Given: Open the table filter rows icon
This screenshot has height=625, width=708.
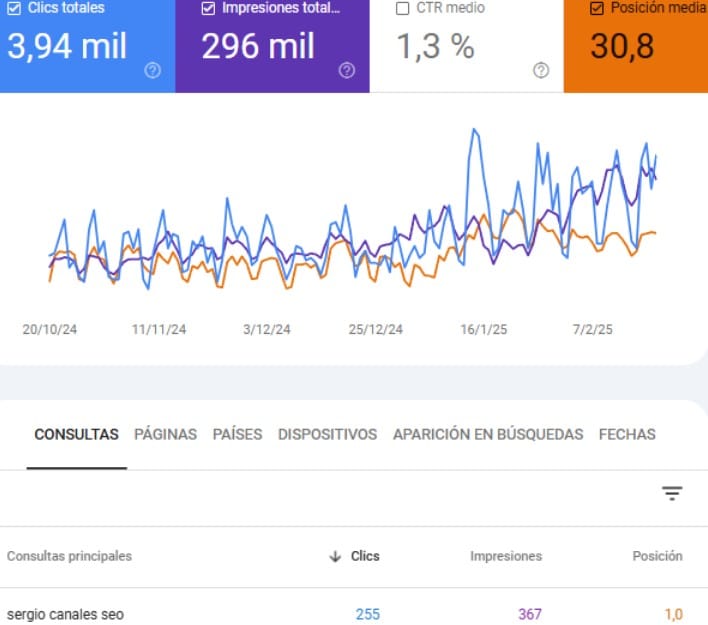Looking at the screenshot, I should click(672, 493).
